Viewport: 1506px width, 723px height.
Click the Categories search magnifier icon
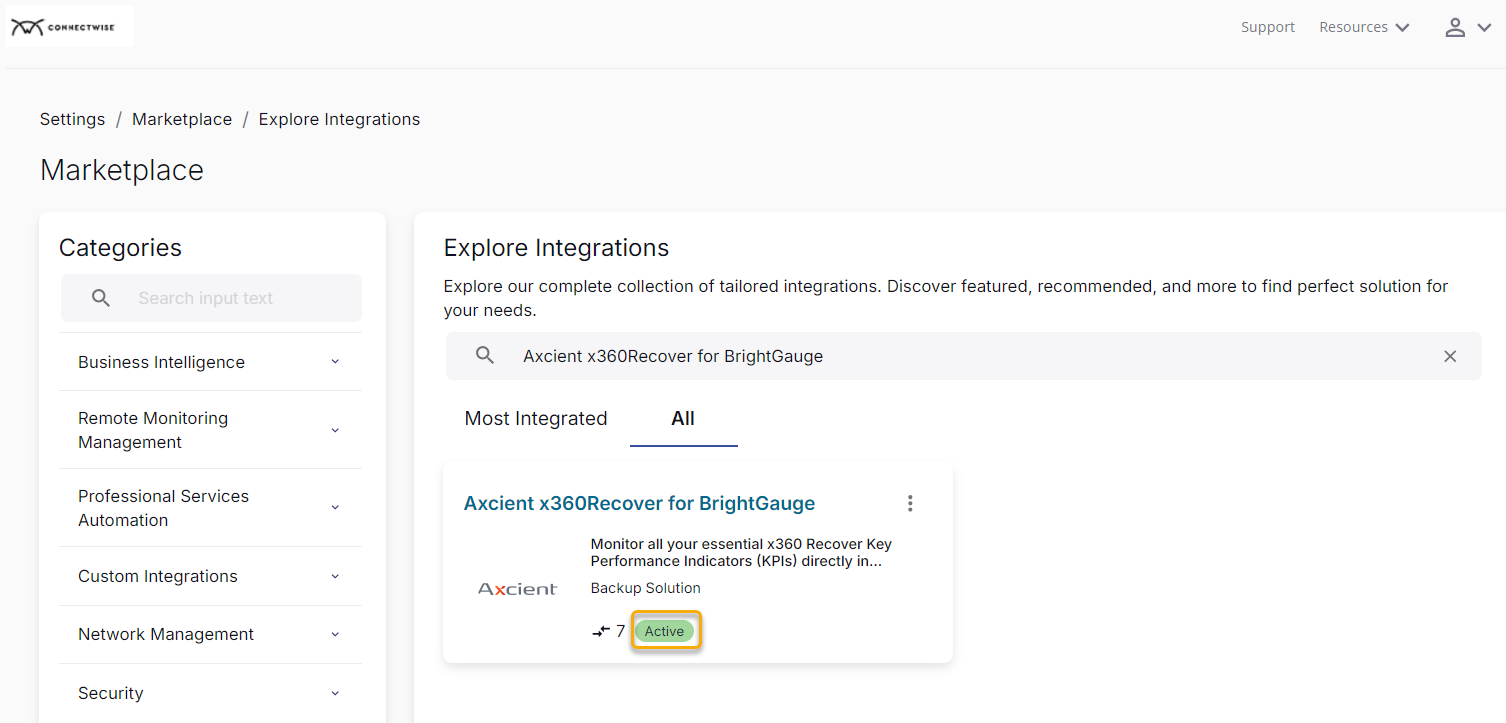tap(101, 298)
